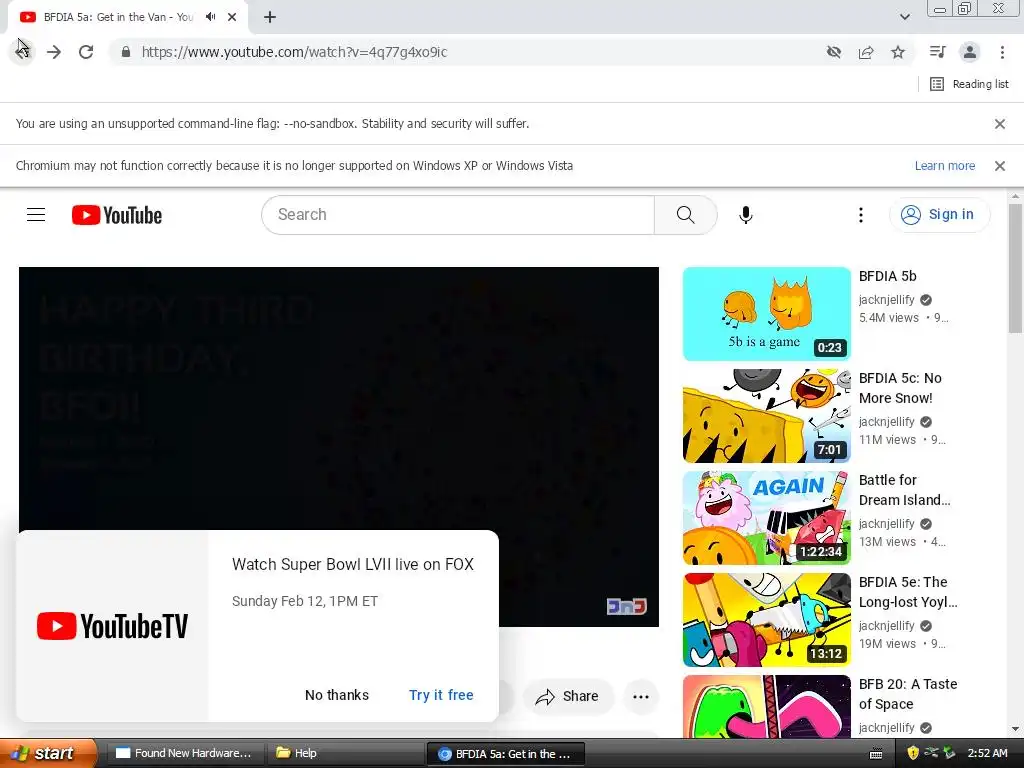Open the Reading list
Viewport: 1024px width, 768px height.
coord(969,84)
